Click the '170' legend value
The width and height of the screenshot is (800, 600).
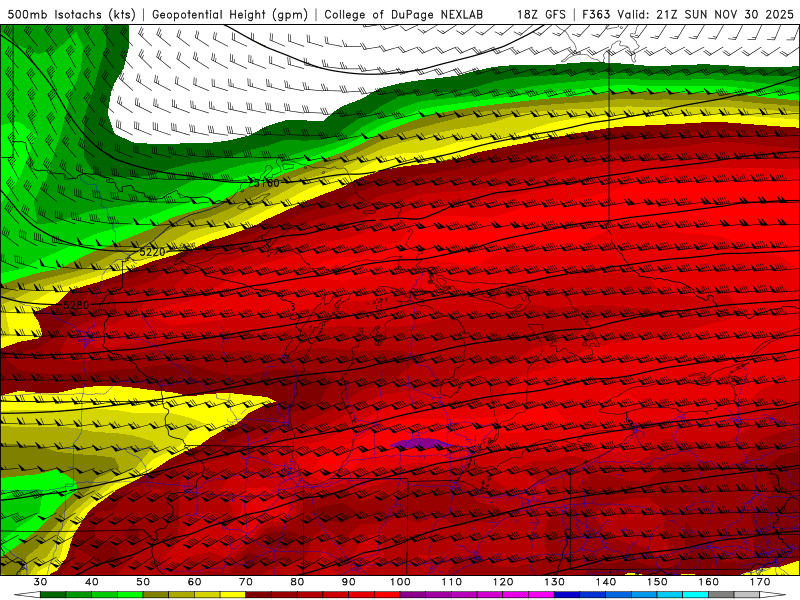click(x=760, y=582)
